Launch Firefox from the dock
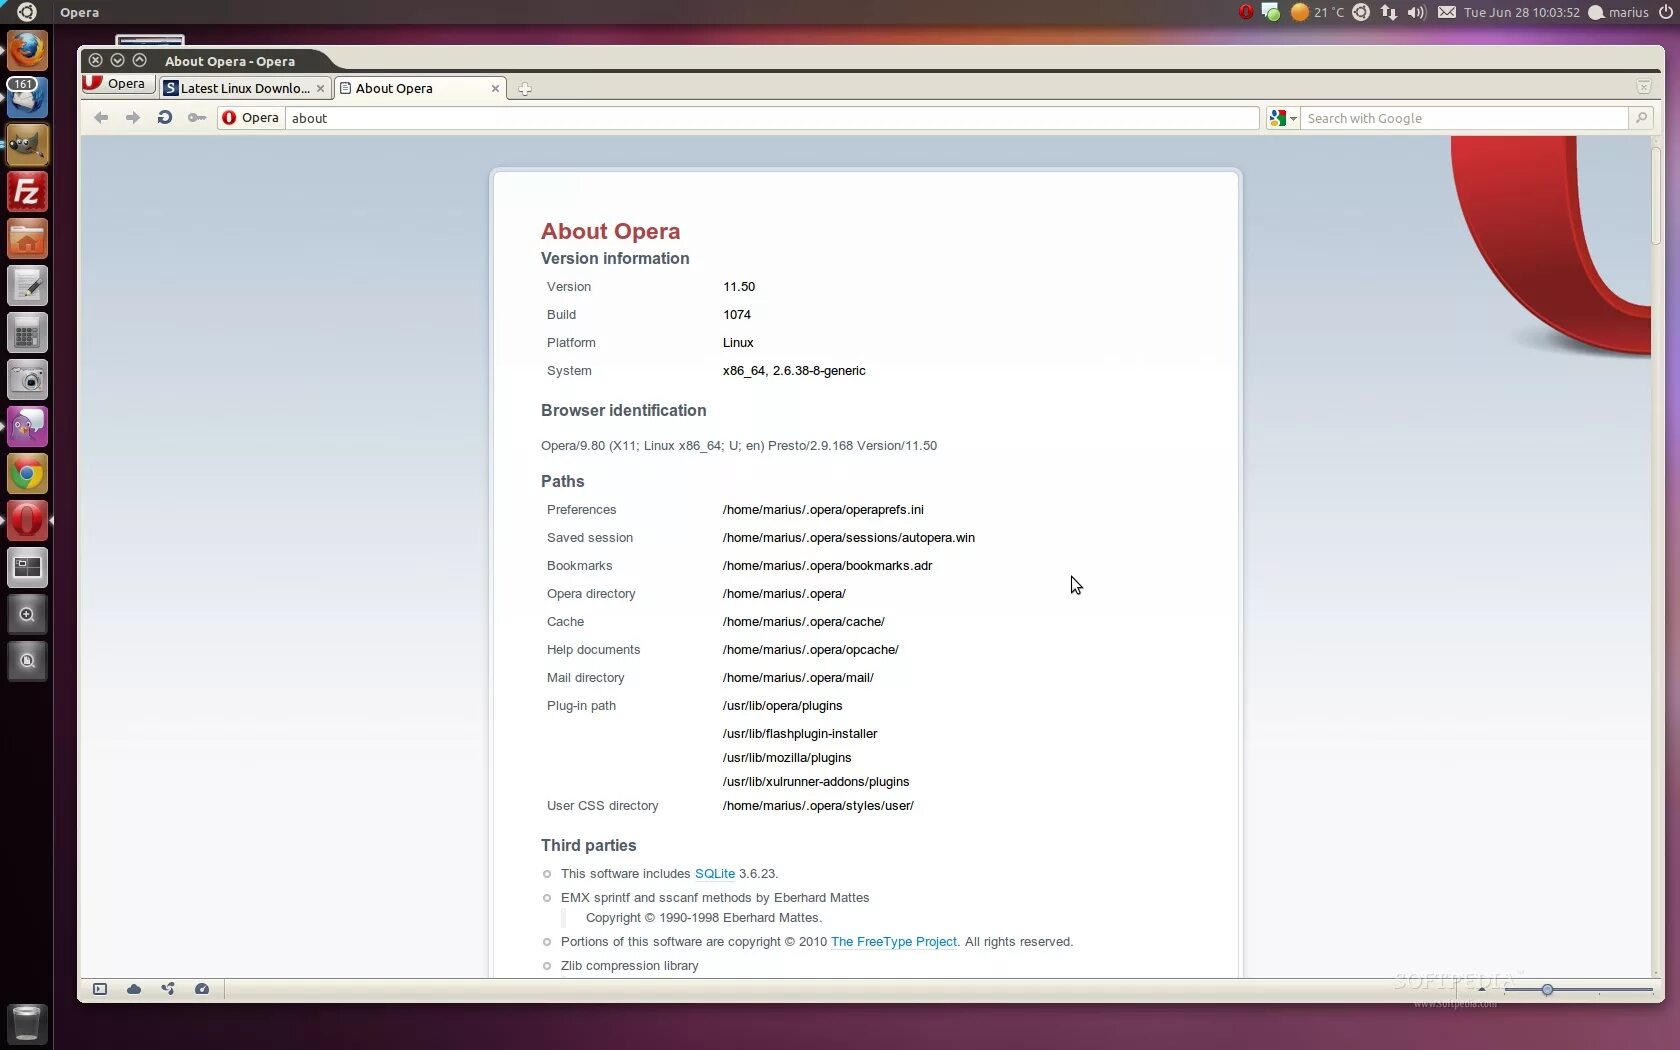1680x1050 pixels. pyautogui.click(x=27, y=50)
